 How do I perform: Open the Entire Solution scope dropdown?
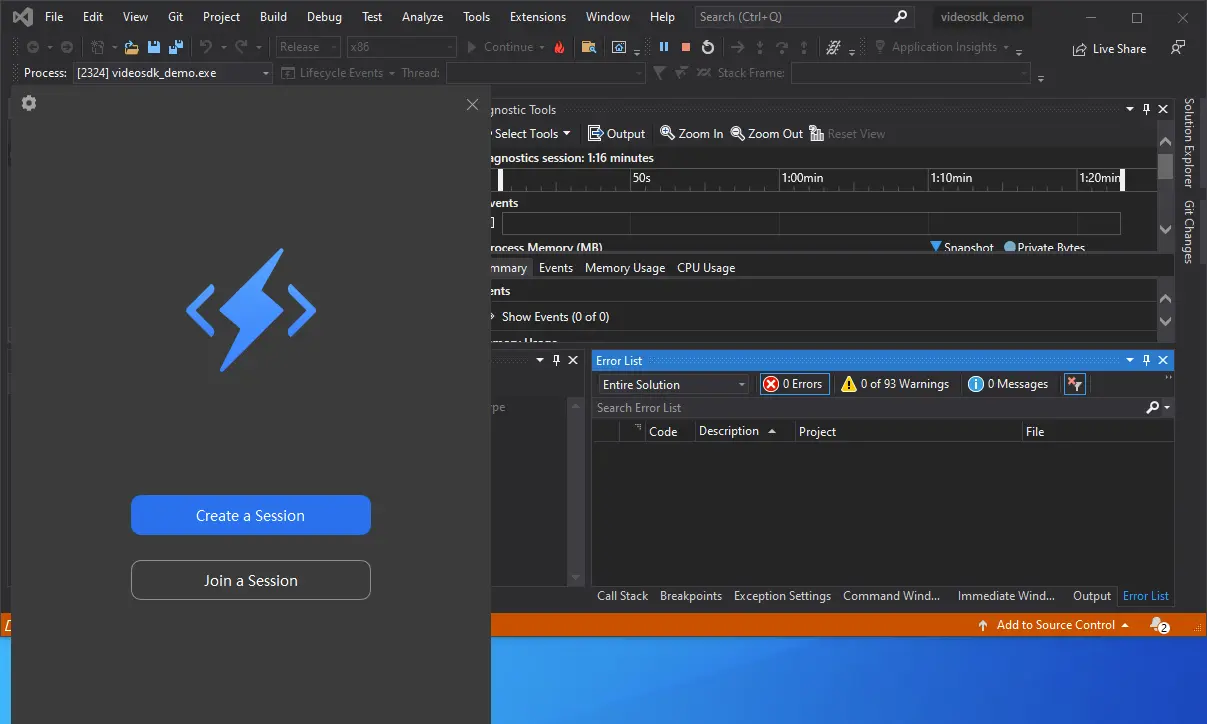coord(672,383)
